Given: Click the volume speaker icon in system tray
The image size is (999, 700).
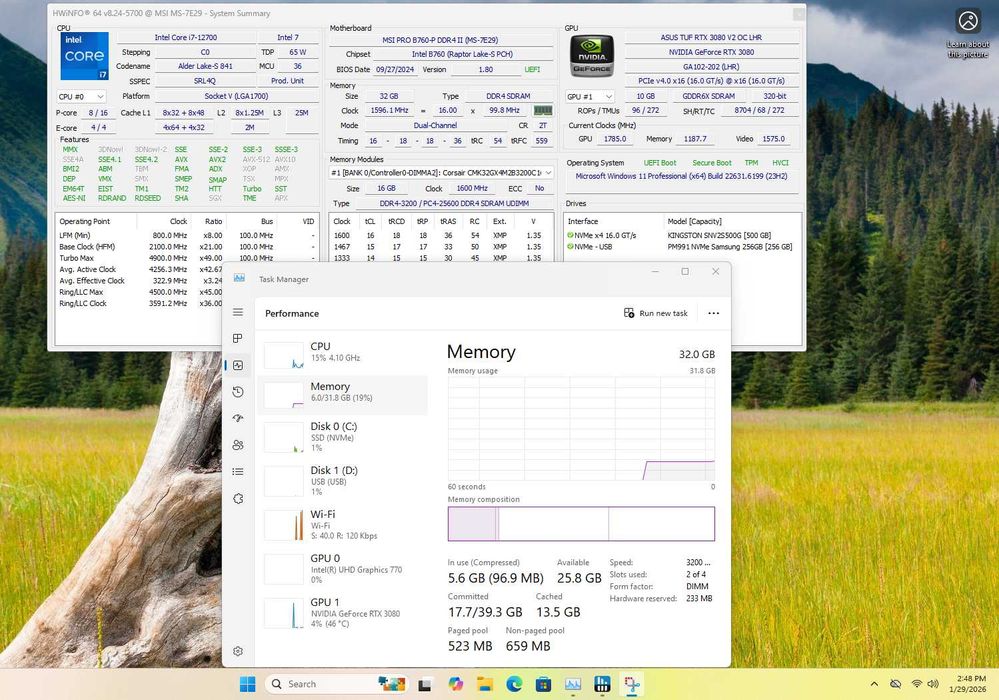Looking at the screenshot, I should tap(933, 684).
